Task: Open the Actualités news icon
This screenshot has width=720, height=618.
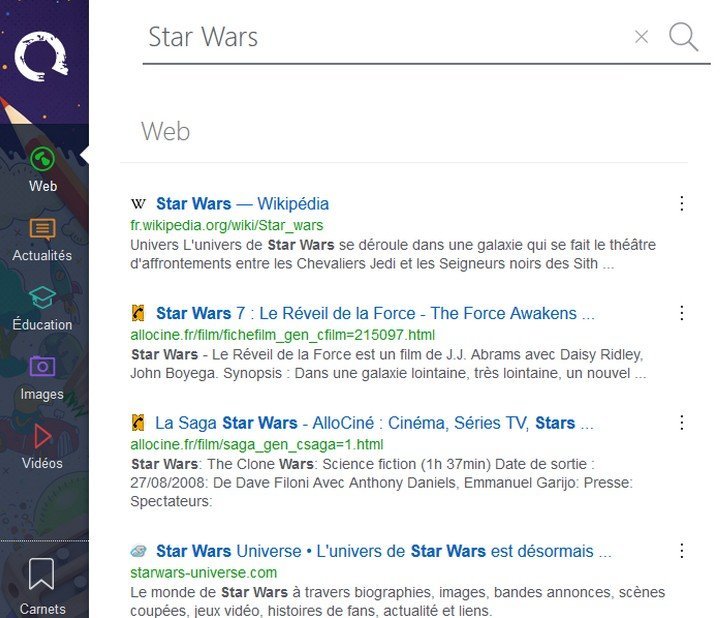Action: tap(43, 229)
